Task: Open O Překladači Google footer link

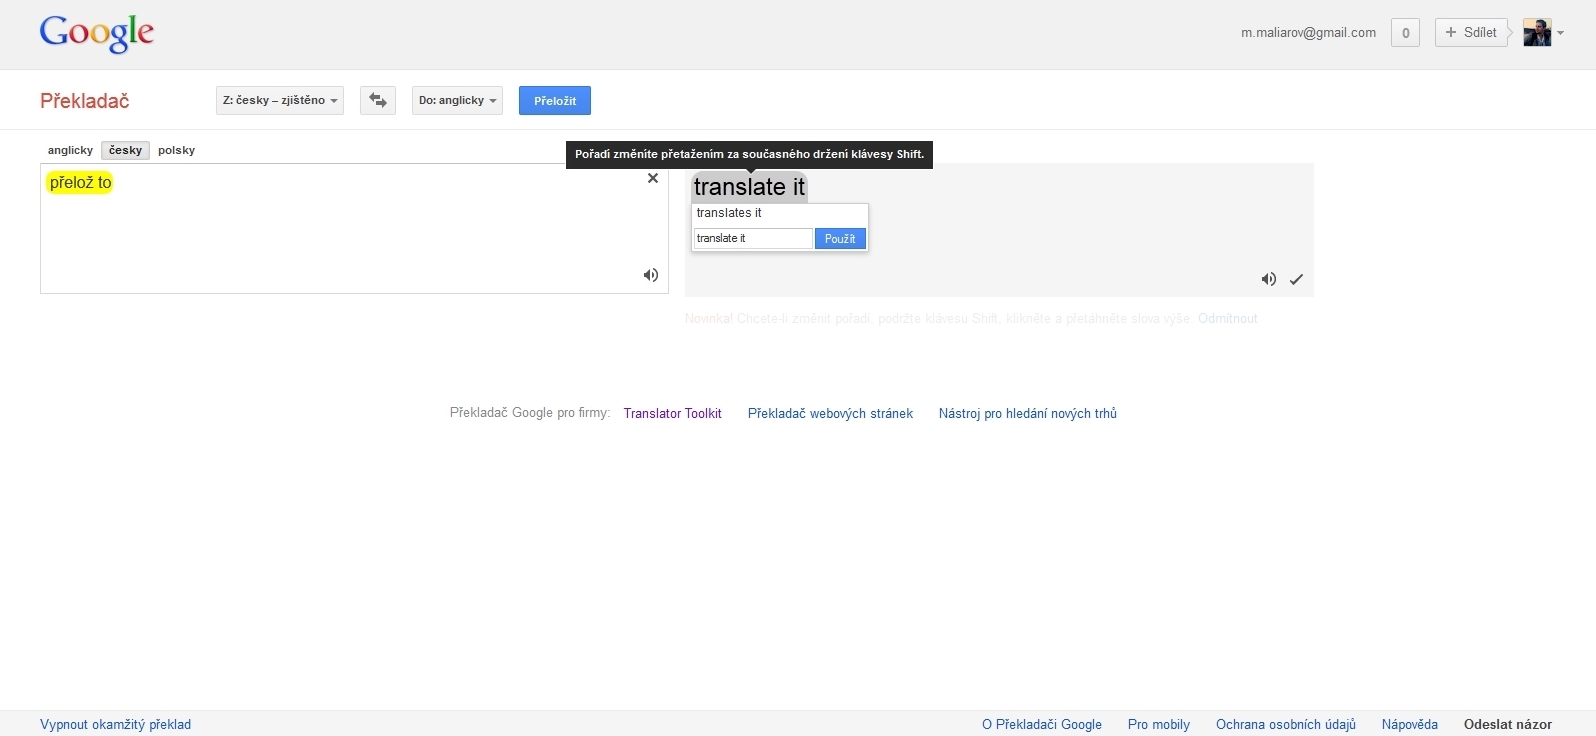Action: tap(1042, 724)
